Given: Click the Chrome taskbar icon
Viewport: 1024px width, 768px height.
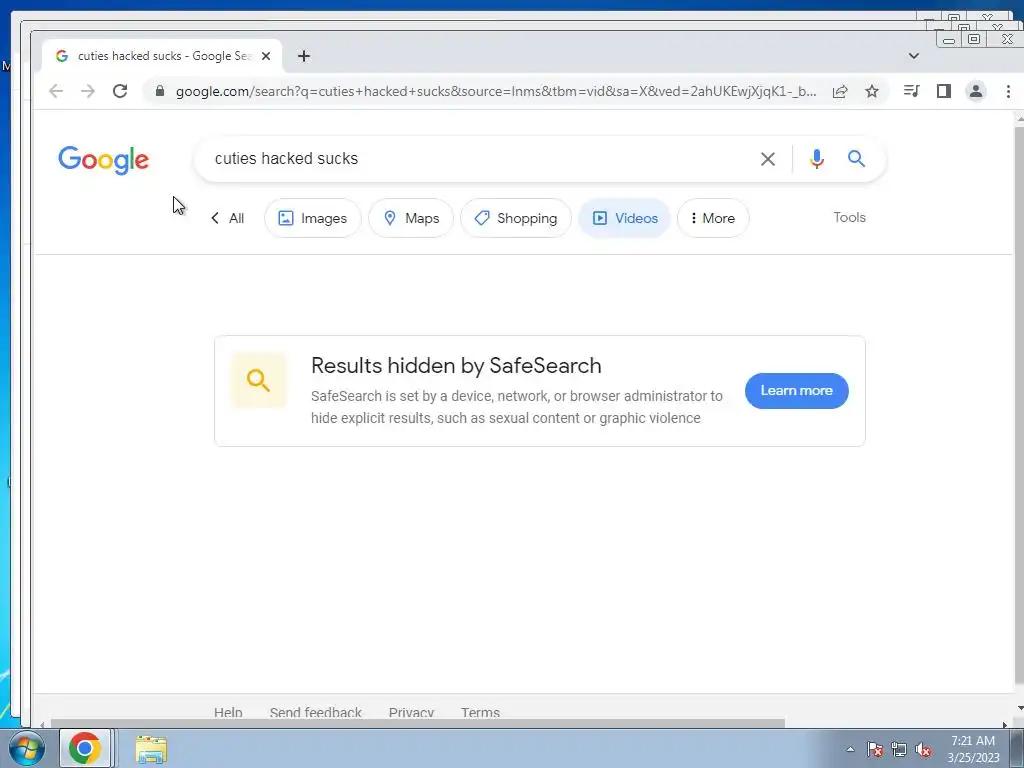Looking at the screenshot, I should pyautogui.click(x=85, y=748).
